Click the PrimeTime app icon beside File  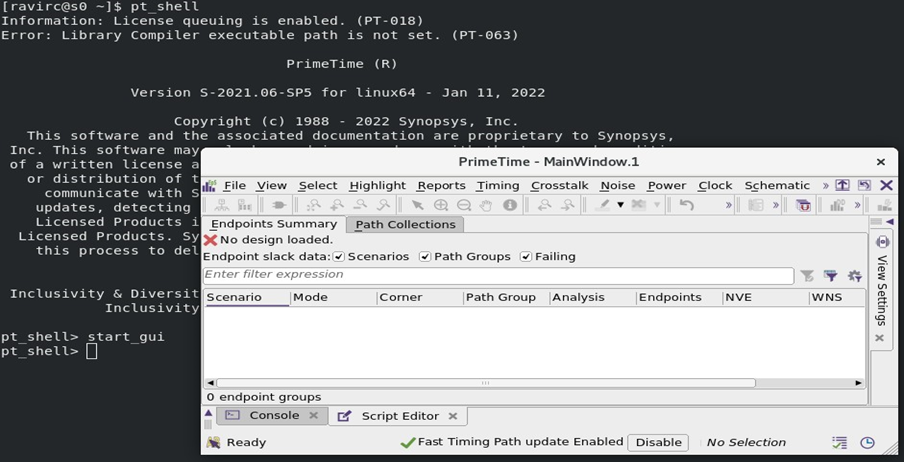209,186
